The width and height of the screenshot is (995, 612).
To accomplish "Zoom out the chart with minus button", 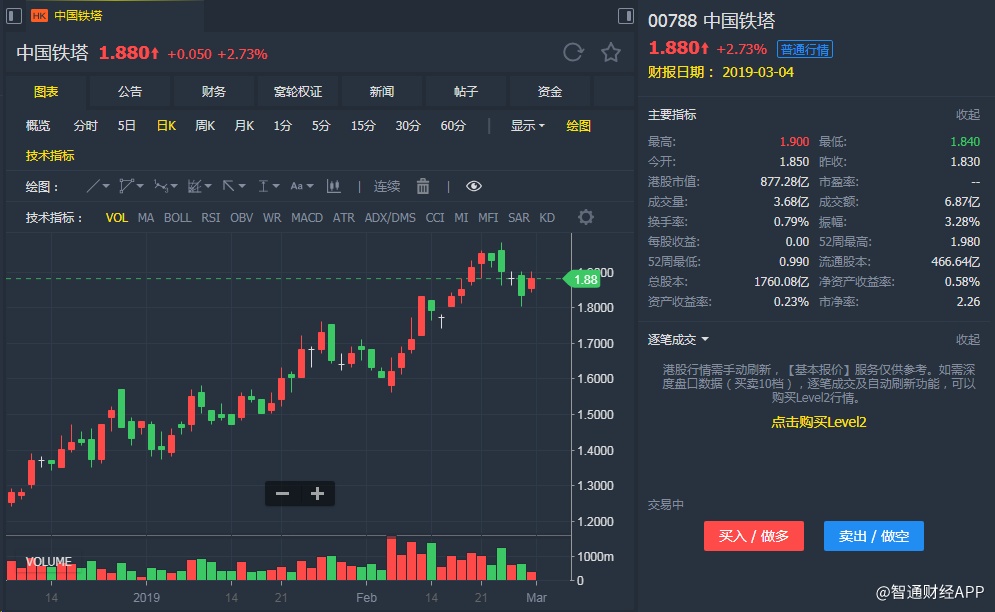I will (283, 493).
